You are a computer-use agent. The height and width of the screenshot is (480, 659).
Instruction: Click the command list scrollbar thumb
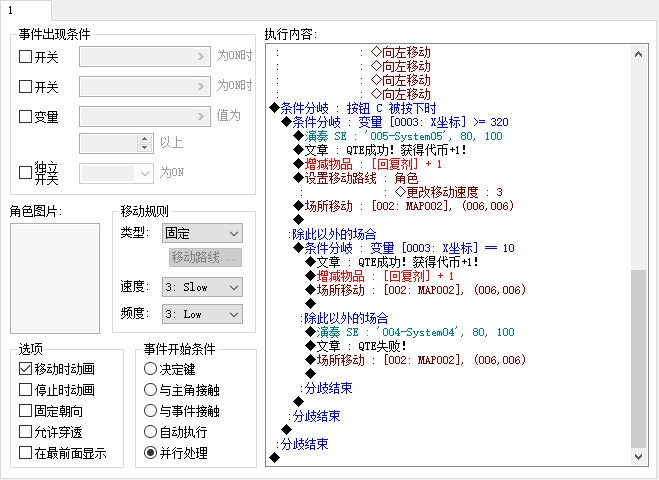638,359
